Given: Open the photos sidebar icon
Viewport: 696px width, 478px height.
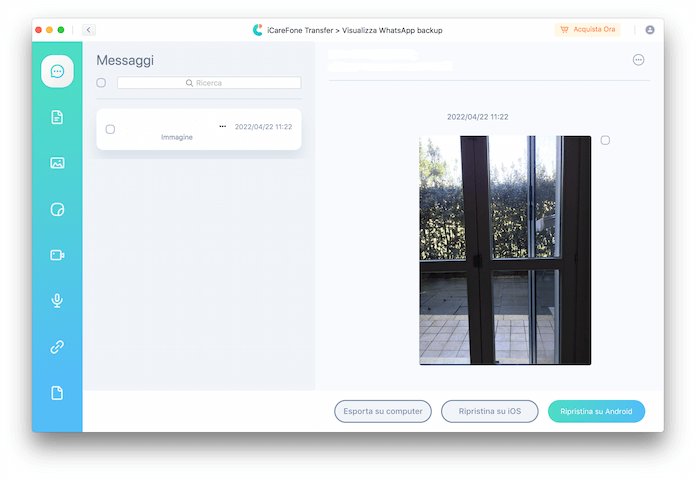Looking at the screenshot, I should 57,163.
